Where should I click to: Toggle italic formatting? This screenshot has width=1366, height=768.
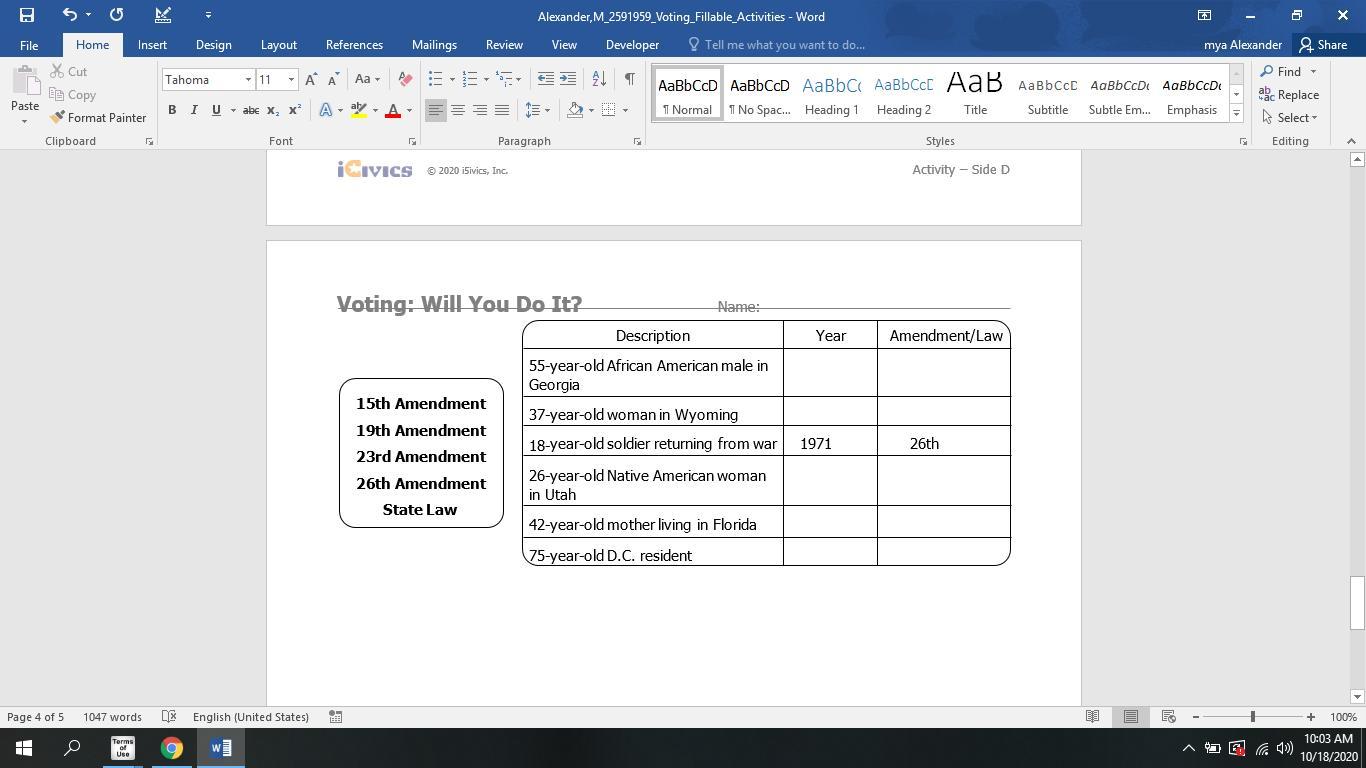pos(194,110)
